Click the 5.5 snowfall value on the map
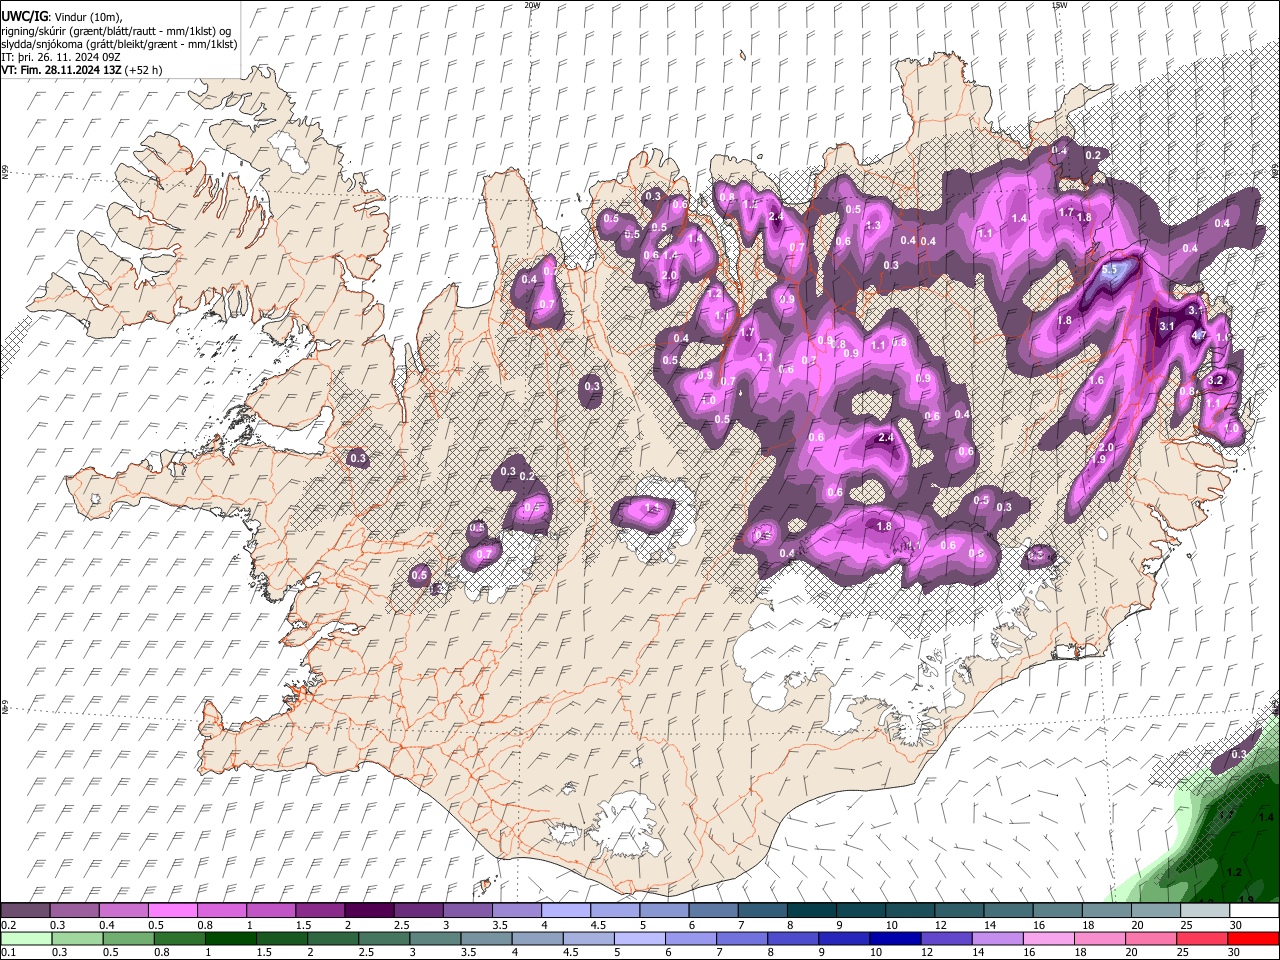1280x960 pixels. point(1109,270)
